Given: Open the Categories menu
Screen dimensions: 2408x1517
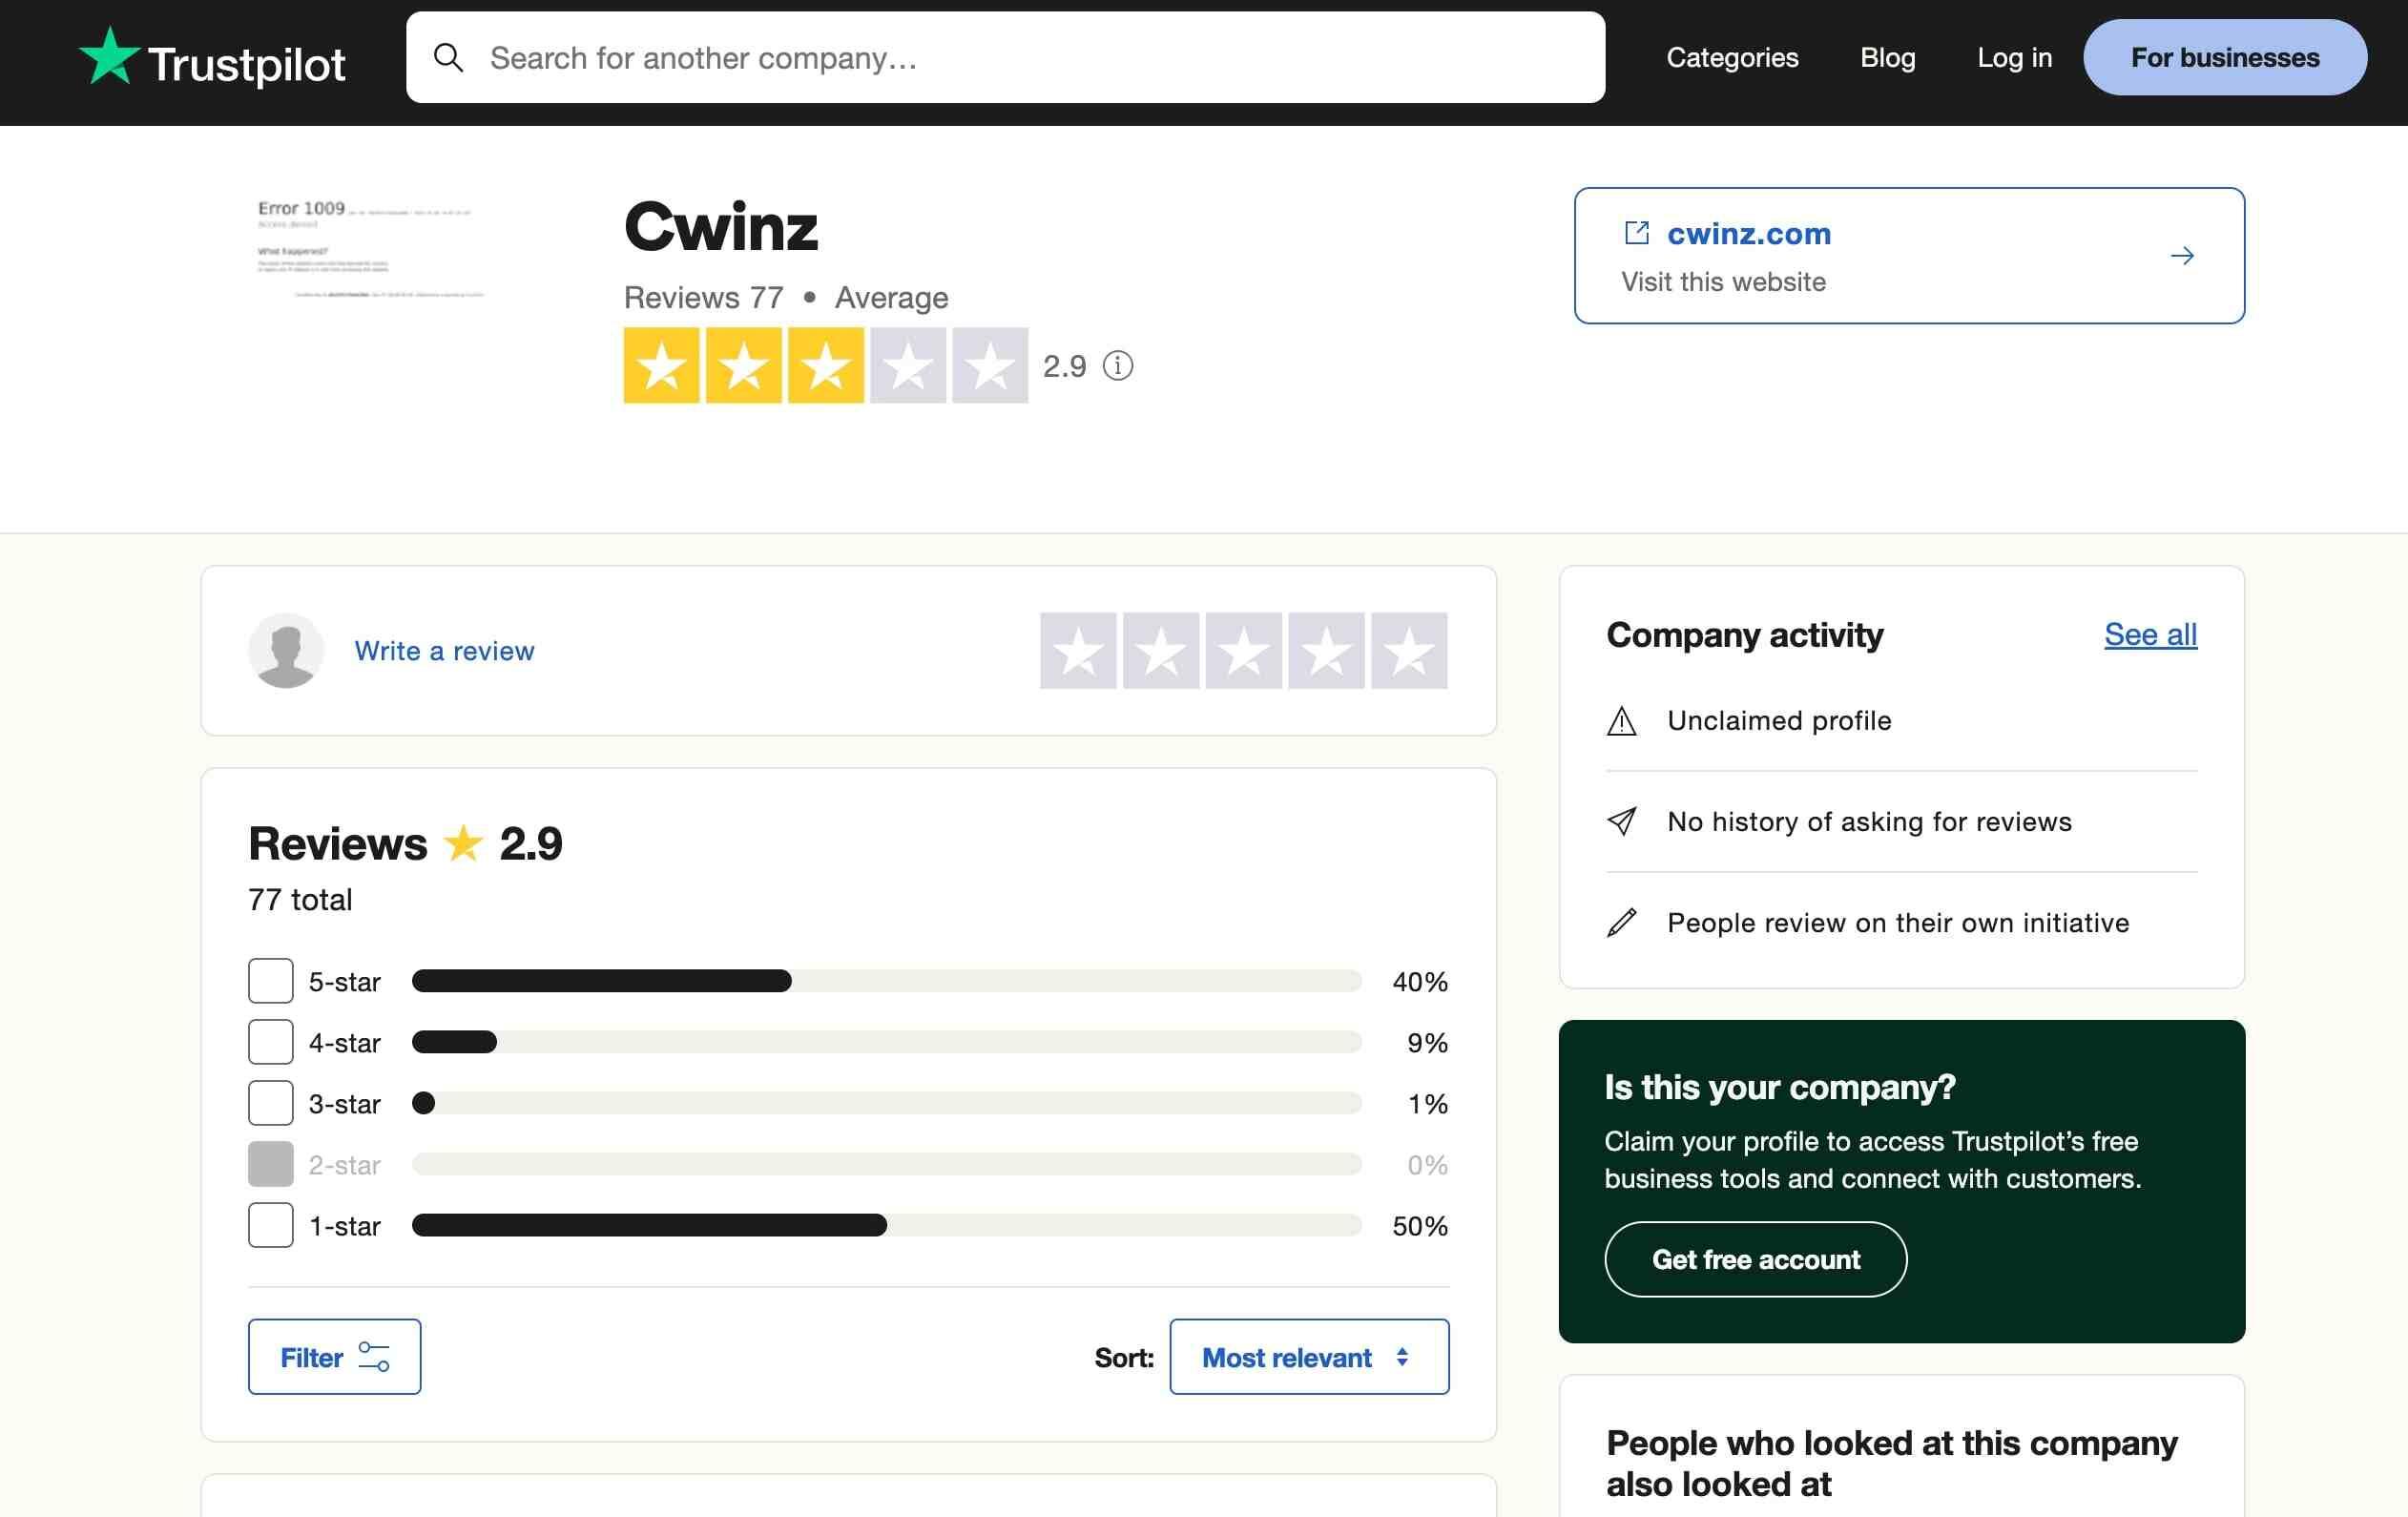Looking at the screenshot, I should click(x=1732, y=57).
